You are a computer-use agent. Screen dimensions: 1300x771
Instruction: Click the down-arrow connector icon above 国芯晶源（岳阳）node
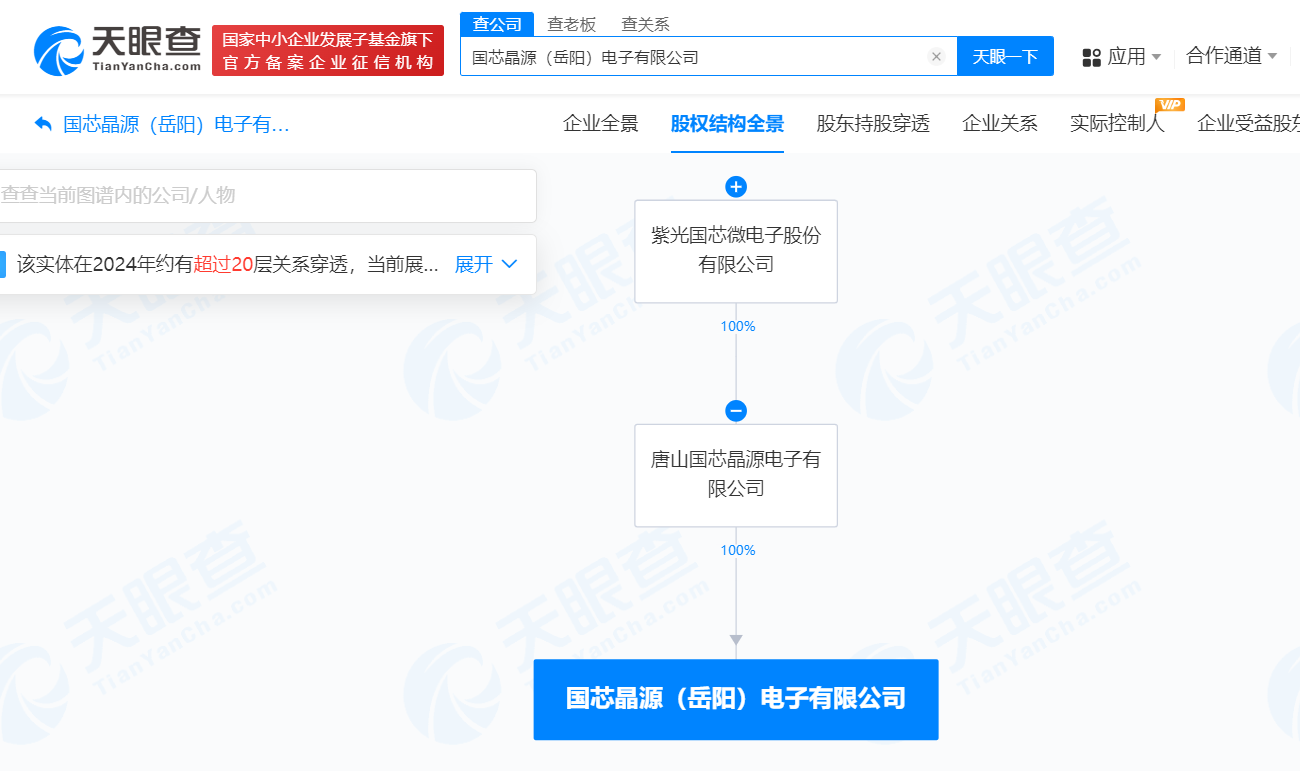click(x=736, y=639)
